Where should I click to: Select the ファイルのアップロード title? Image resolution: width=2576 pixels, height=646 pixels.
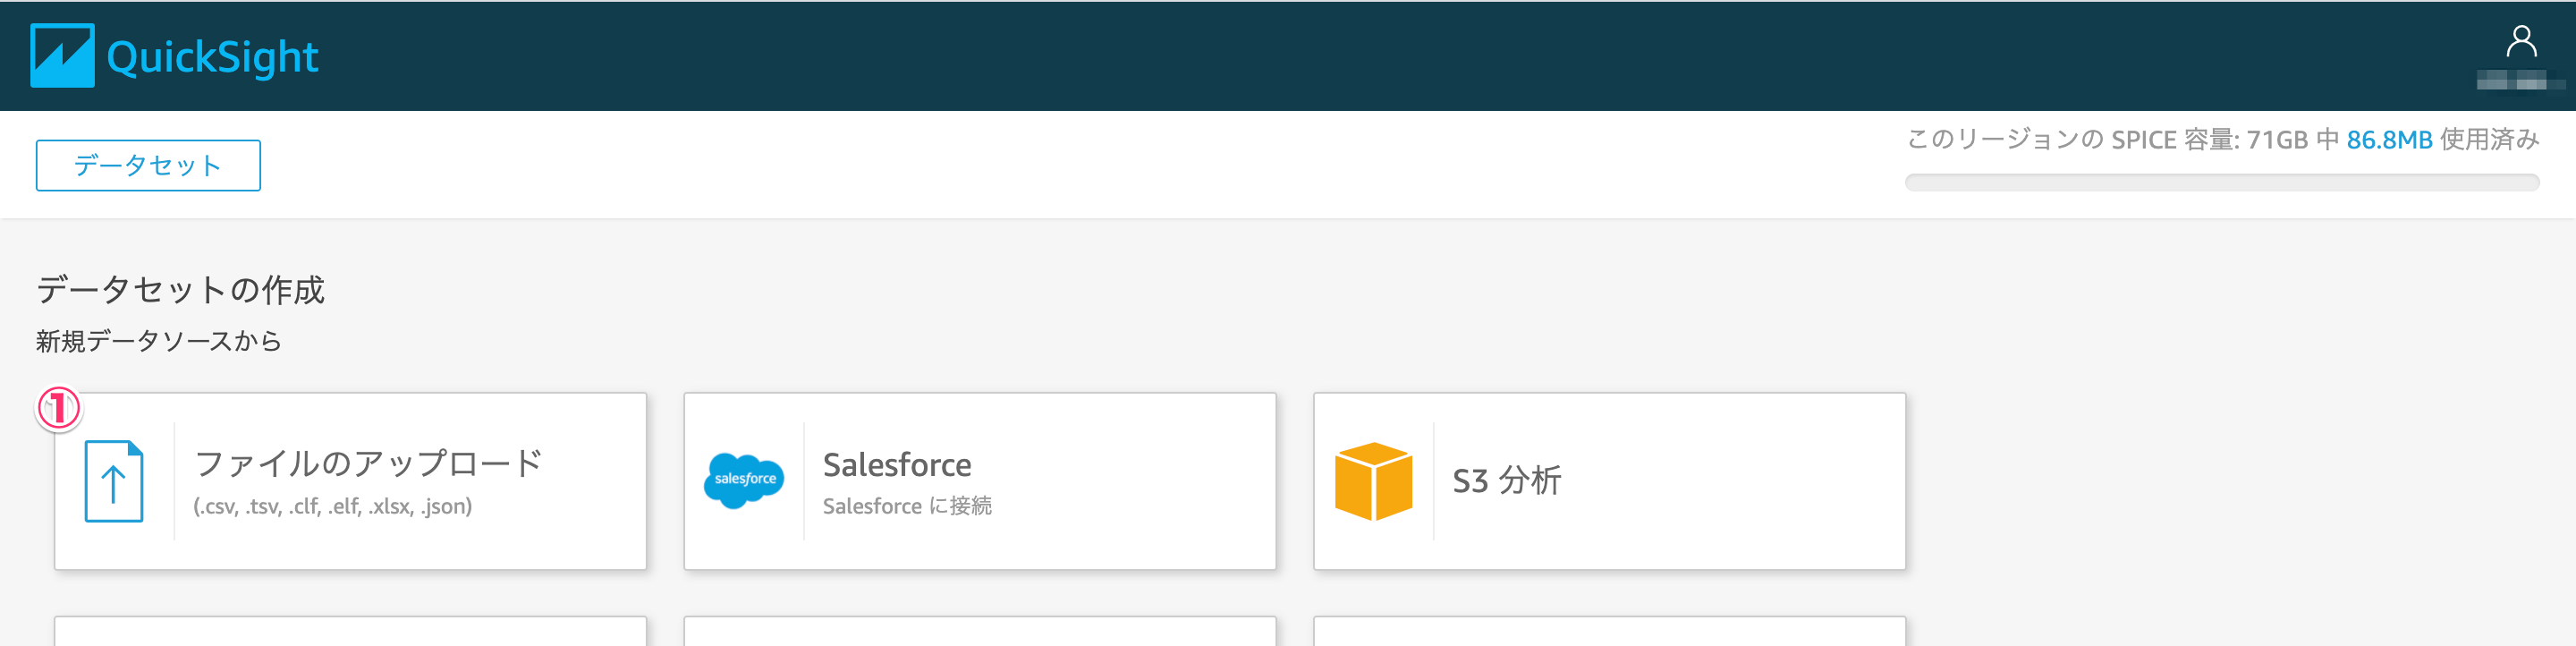368,463
